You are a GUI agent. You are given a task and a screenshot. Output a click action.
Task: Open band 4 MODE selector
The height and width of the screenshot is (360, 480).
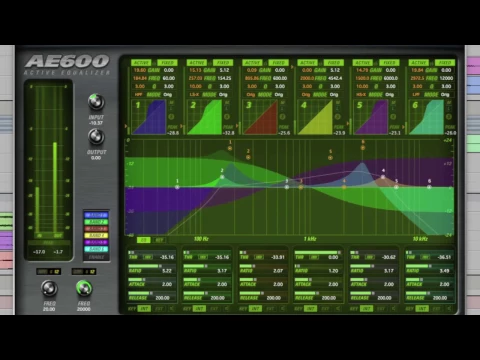306,95
